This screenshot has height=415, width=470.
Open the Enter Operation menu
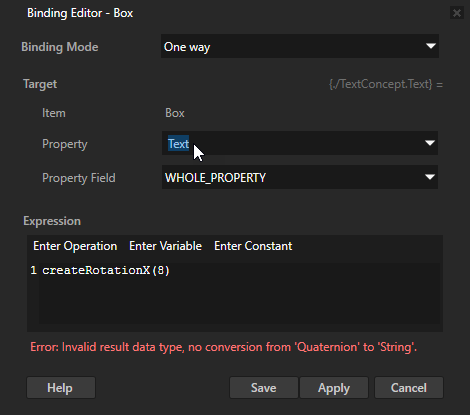(75, 246)
